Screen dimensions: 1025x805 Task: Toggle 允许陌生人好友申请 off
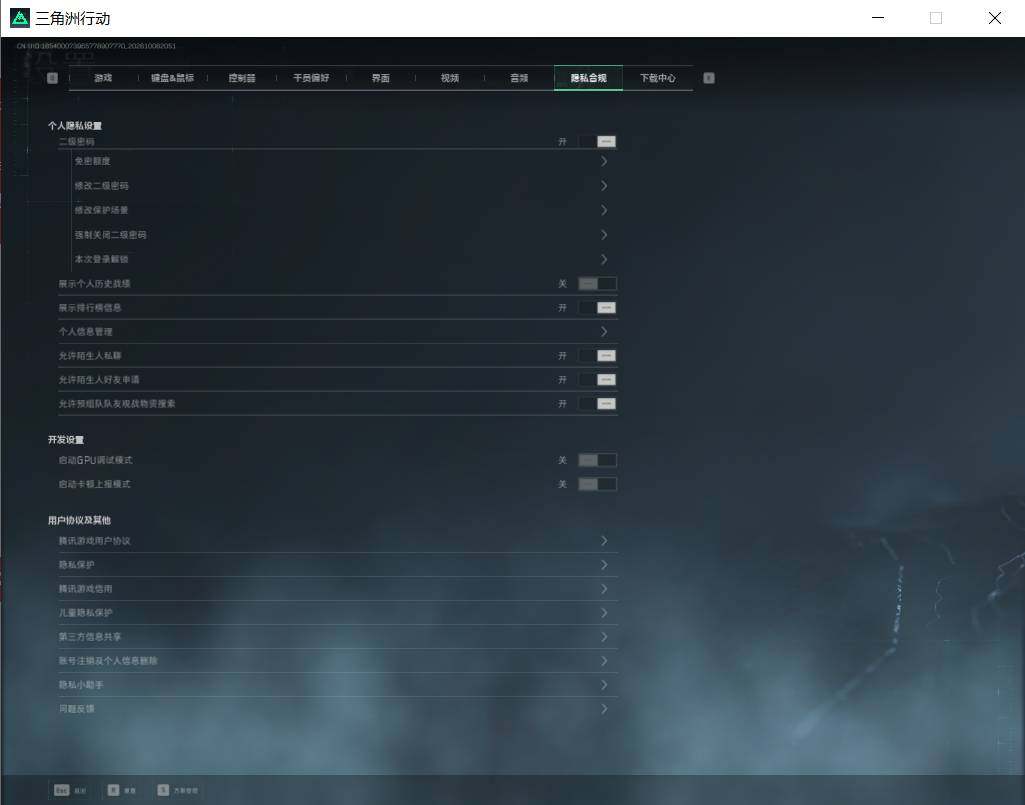pyautogui.click(x=597, y=380)
